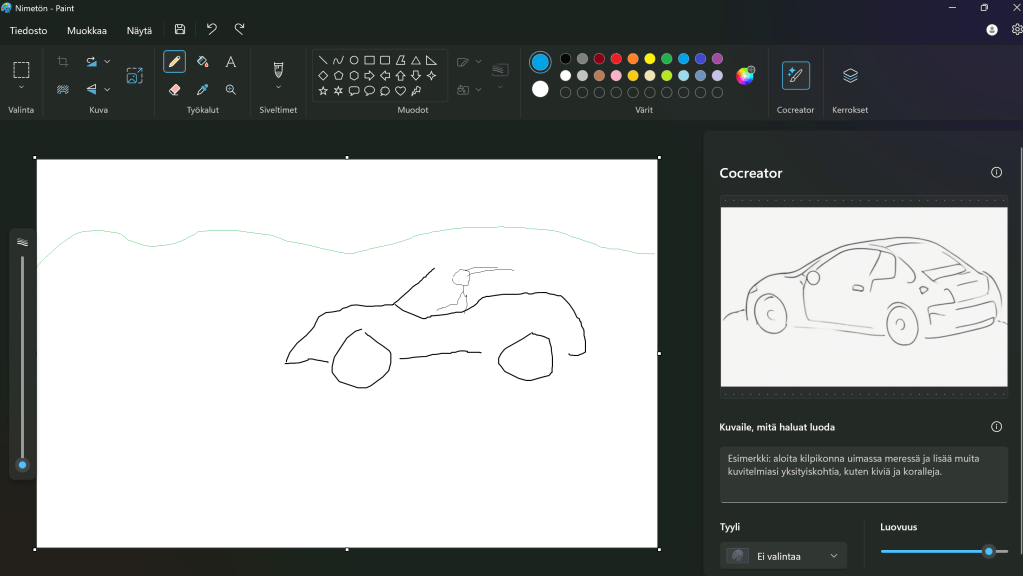The width and height of the screenshot is (1023, 576).
Task: Select the white secondary color 2 circle
Action: coord(540,89)
